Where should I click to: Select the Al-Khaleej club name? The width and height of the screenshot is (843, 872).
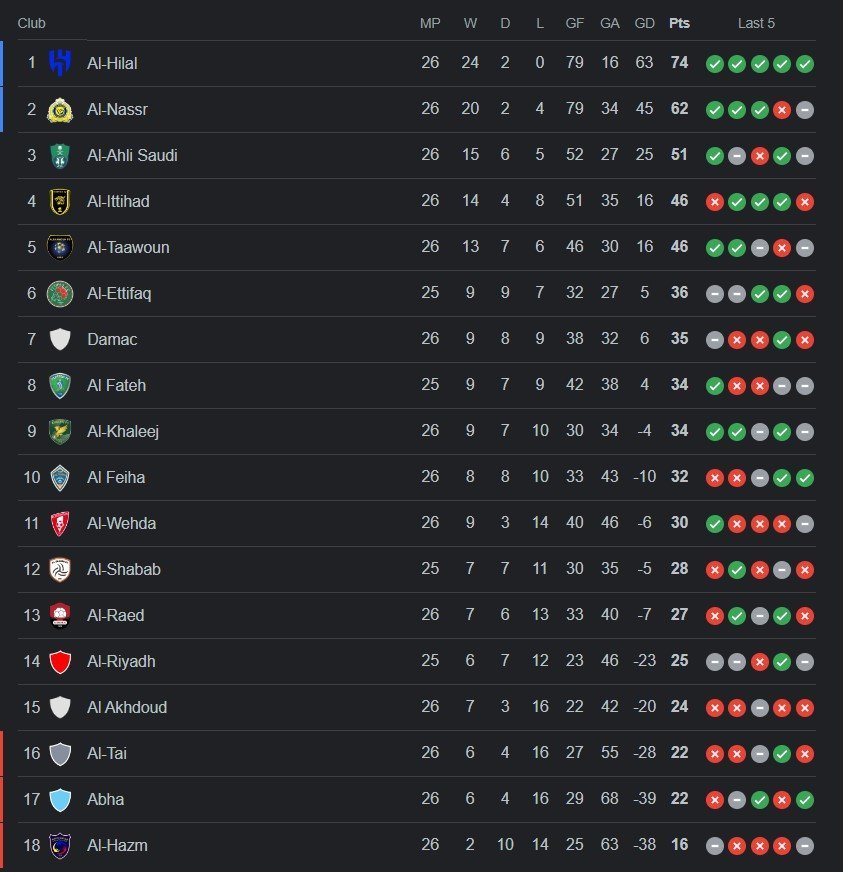click(x=123, y=431)
